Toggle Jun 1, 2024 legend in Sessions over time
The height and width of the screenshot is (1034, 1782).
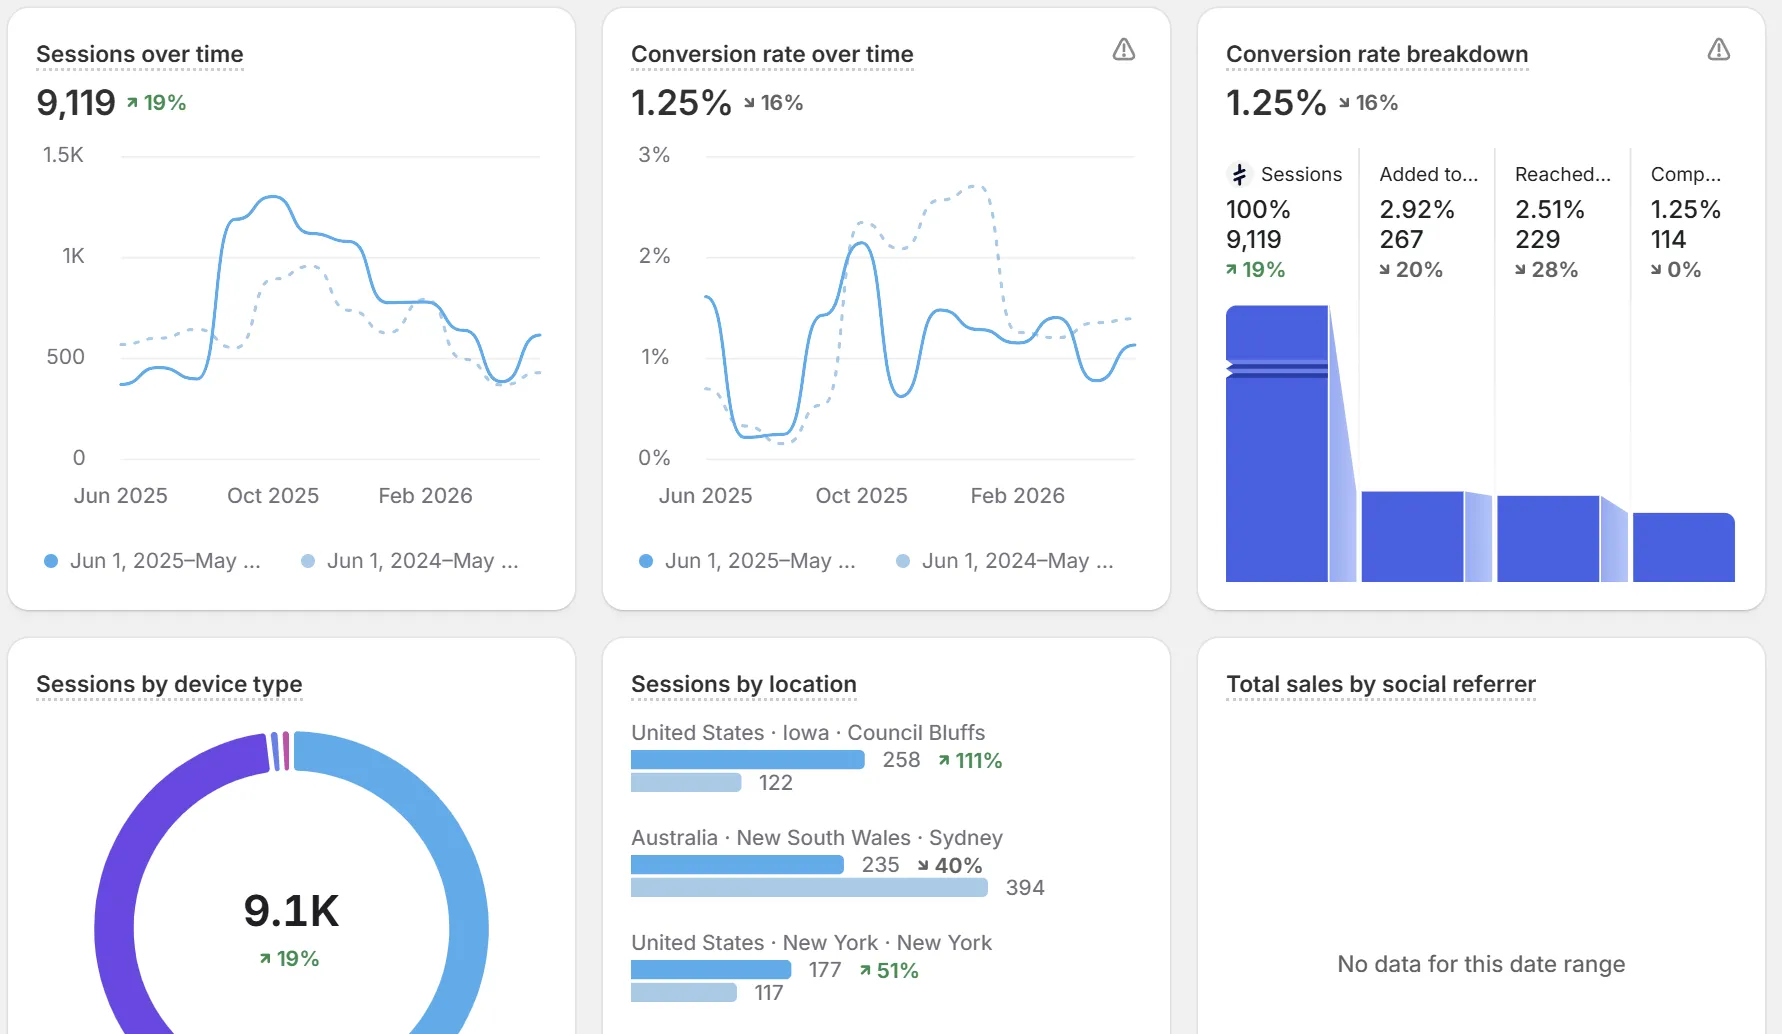coord(409,561)
